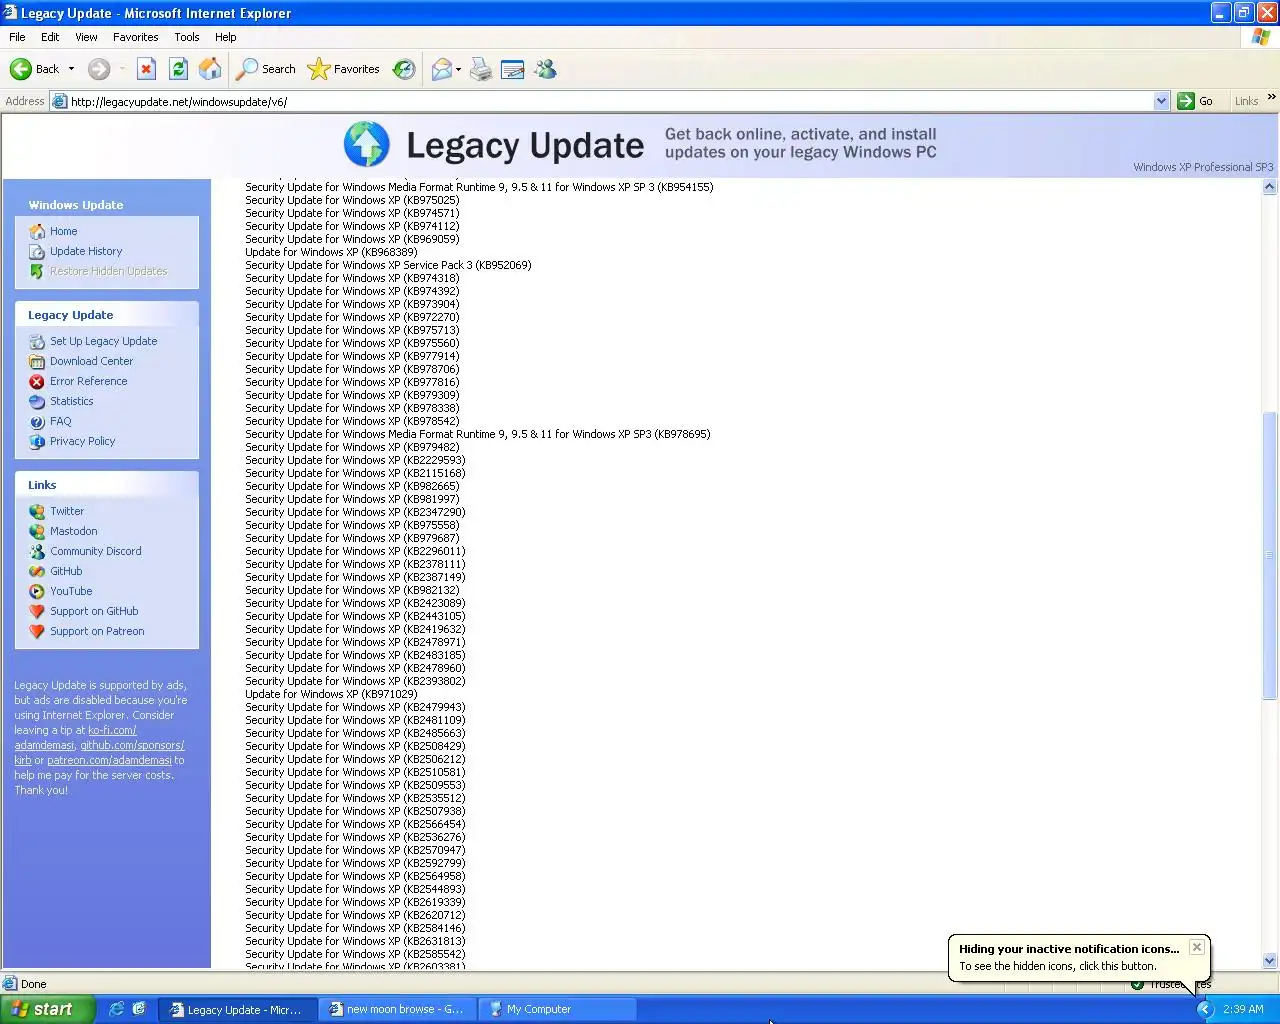Click the vertical scrollbar thumb
Image resolution: width=1280 pixels, height=1024 pixels.
click(x=1270, y=556)
